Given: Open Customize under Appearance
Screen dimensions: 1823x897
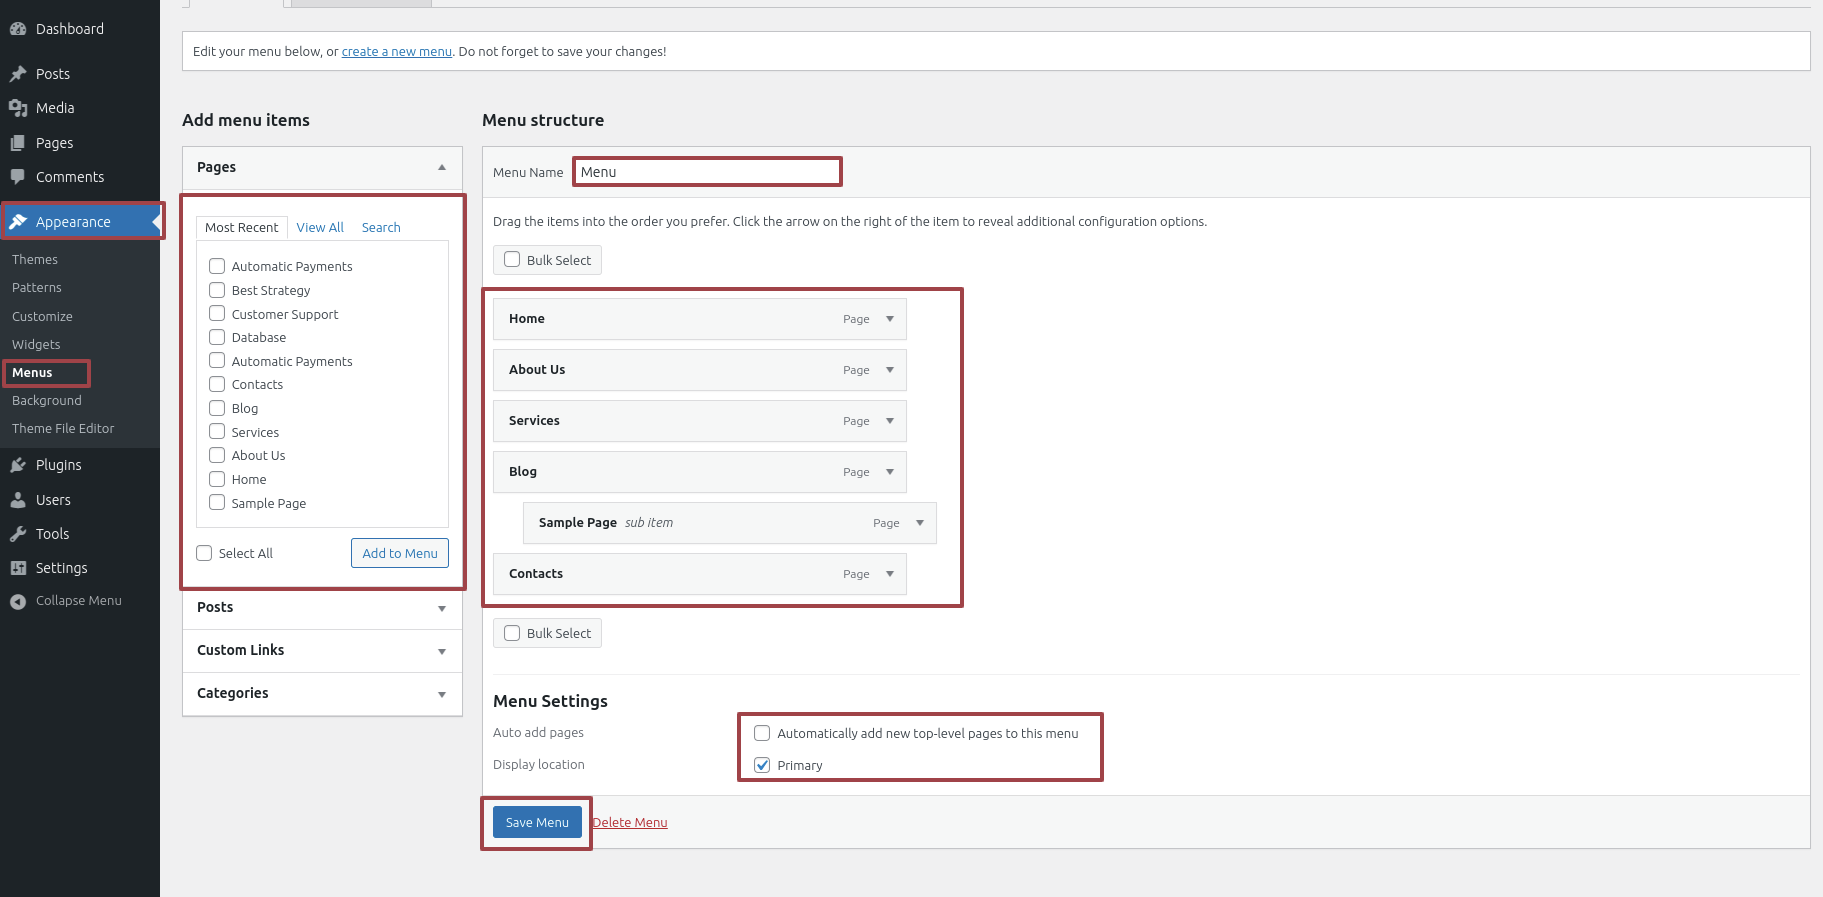Looking at the screenshot, I should point(42,316).
